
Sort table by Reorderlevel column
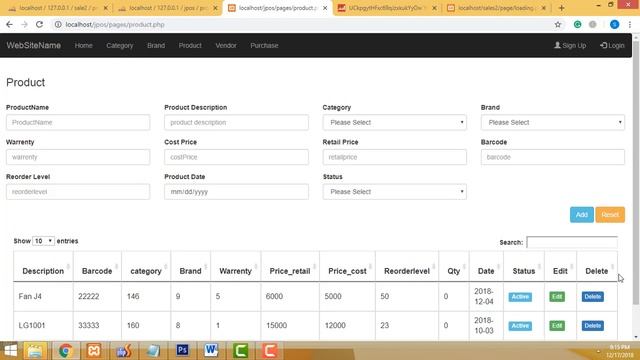407,271
